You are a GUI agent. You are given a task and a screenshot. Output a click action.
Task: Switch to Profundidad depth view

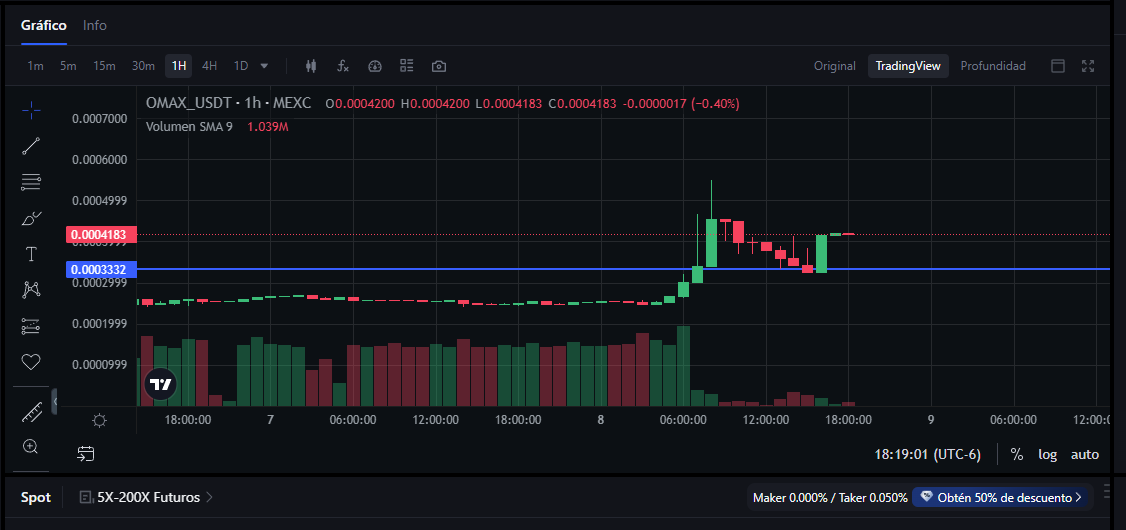tap(993, 66)
